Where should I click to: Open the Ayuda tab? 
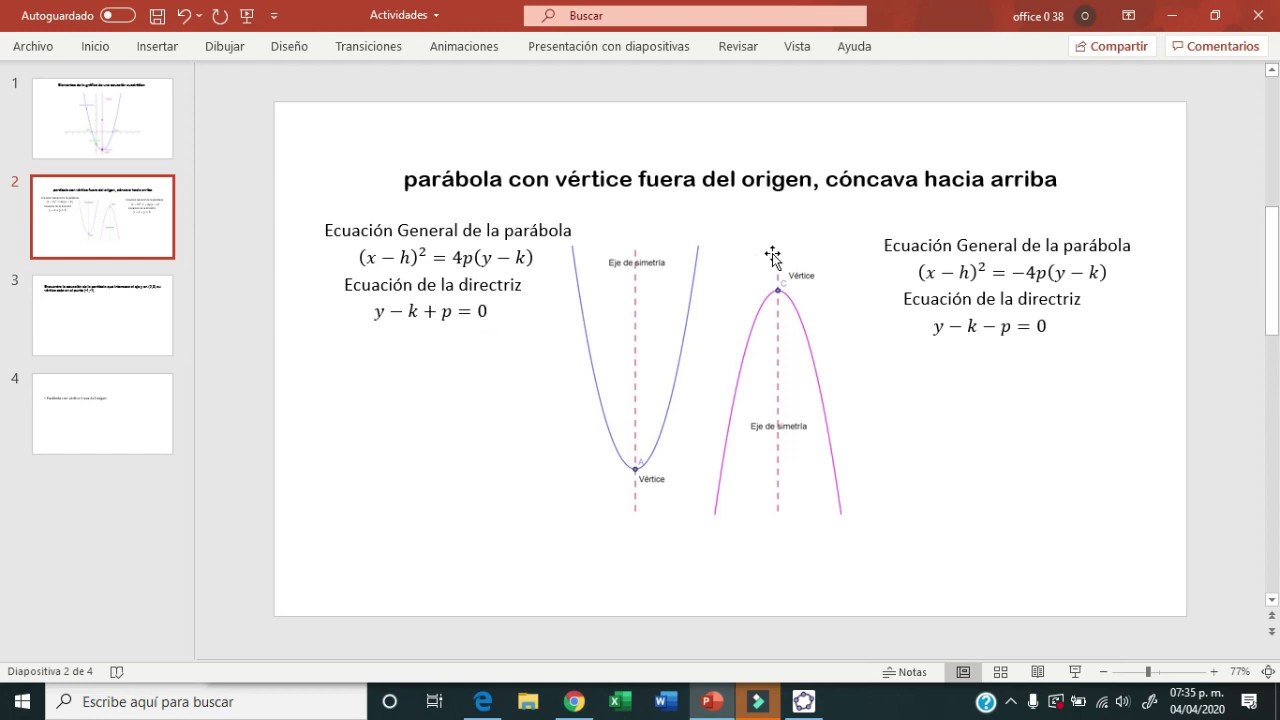click(x=854, y=46)
